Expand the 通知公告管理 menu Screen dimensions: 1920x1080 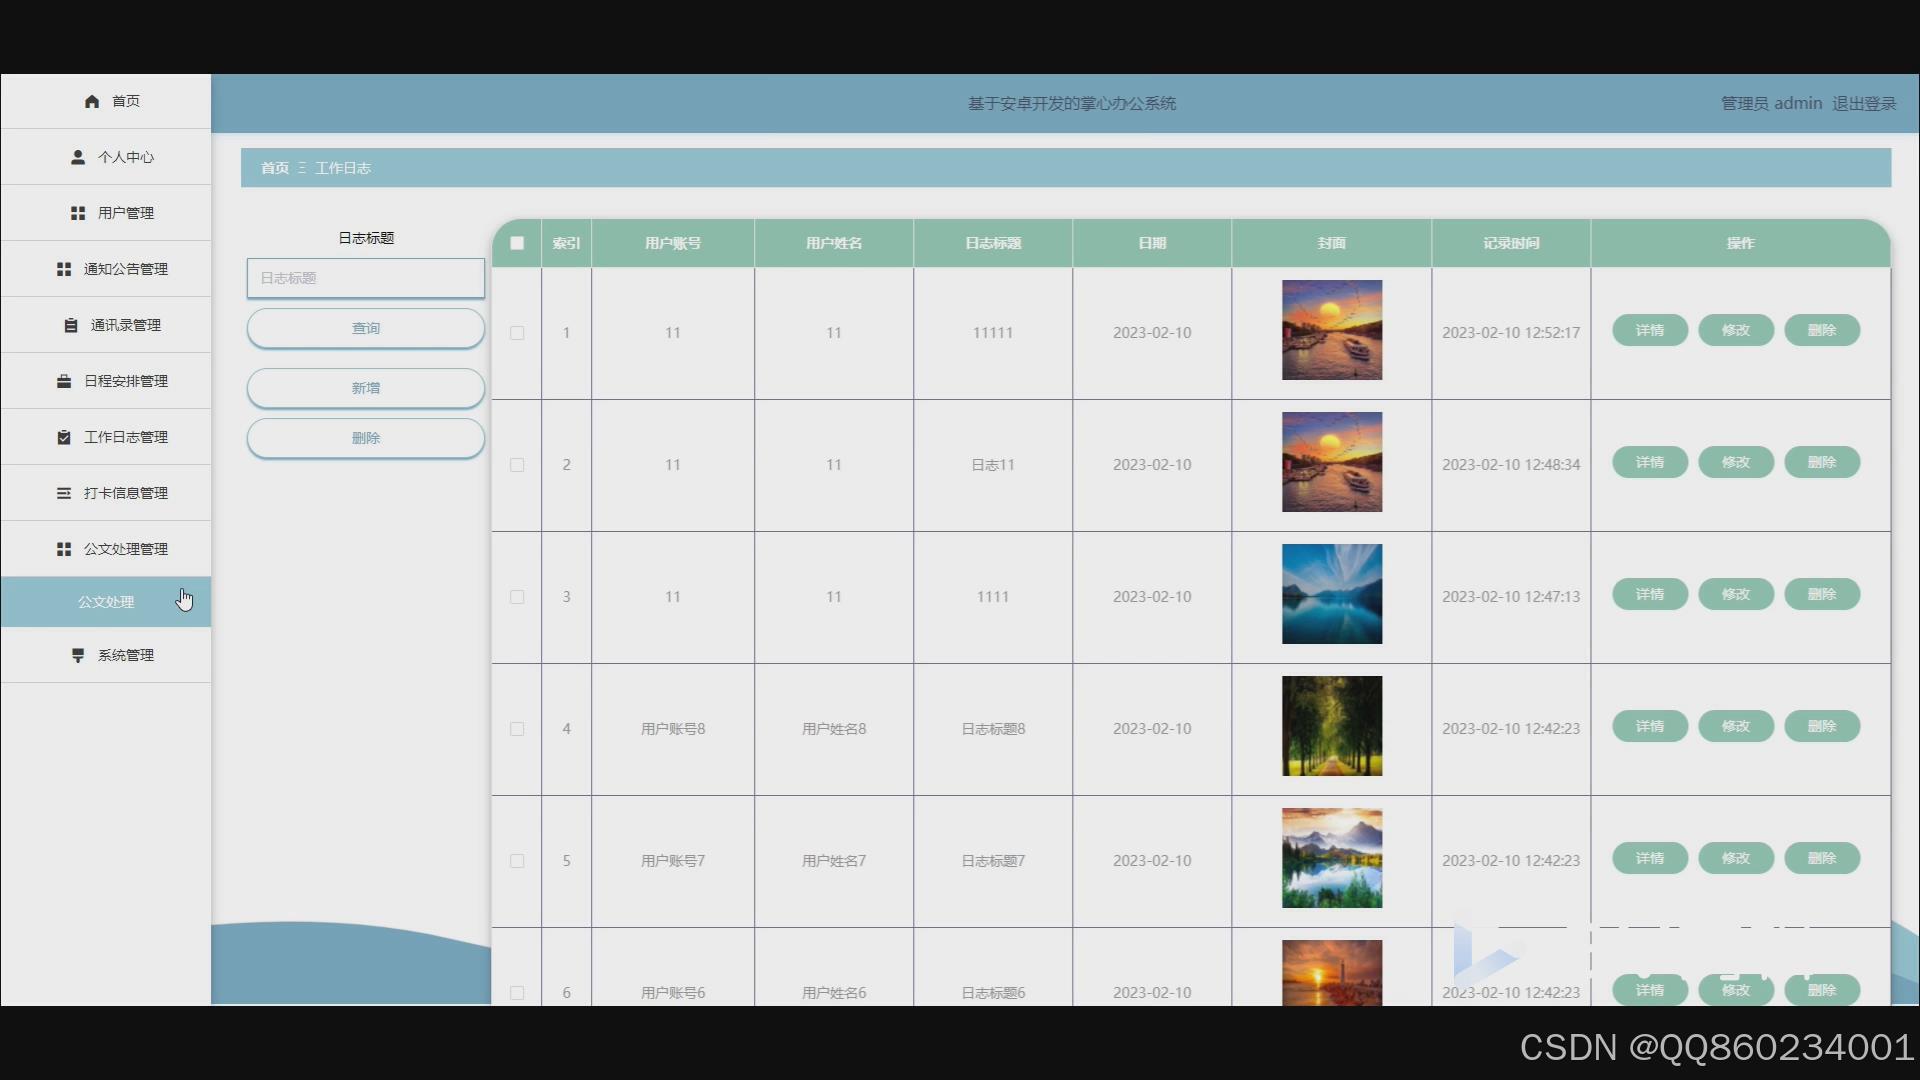(x=106, y=269)
